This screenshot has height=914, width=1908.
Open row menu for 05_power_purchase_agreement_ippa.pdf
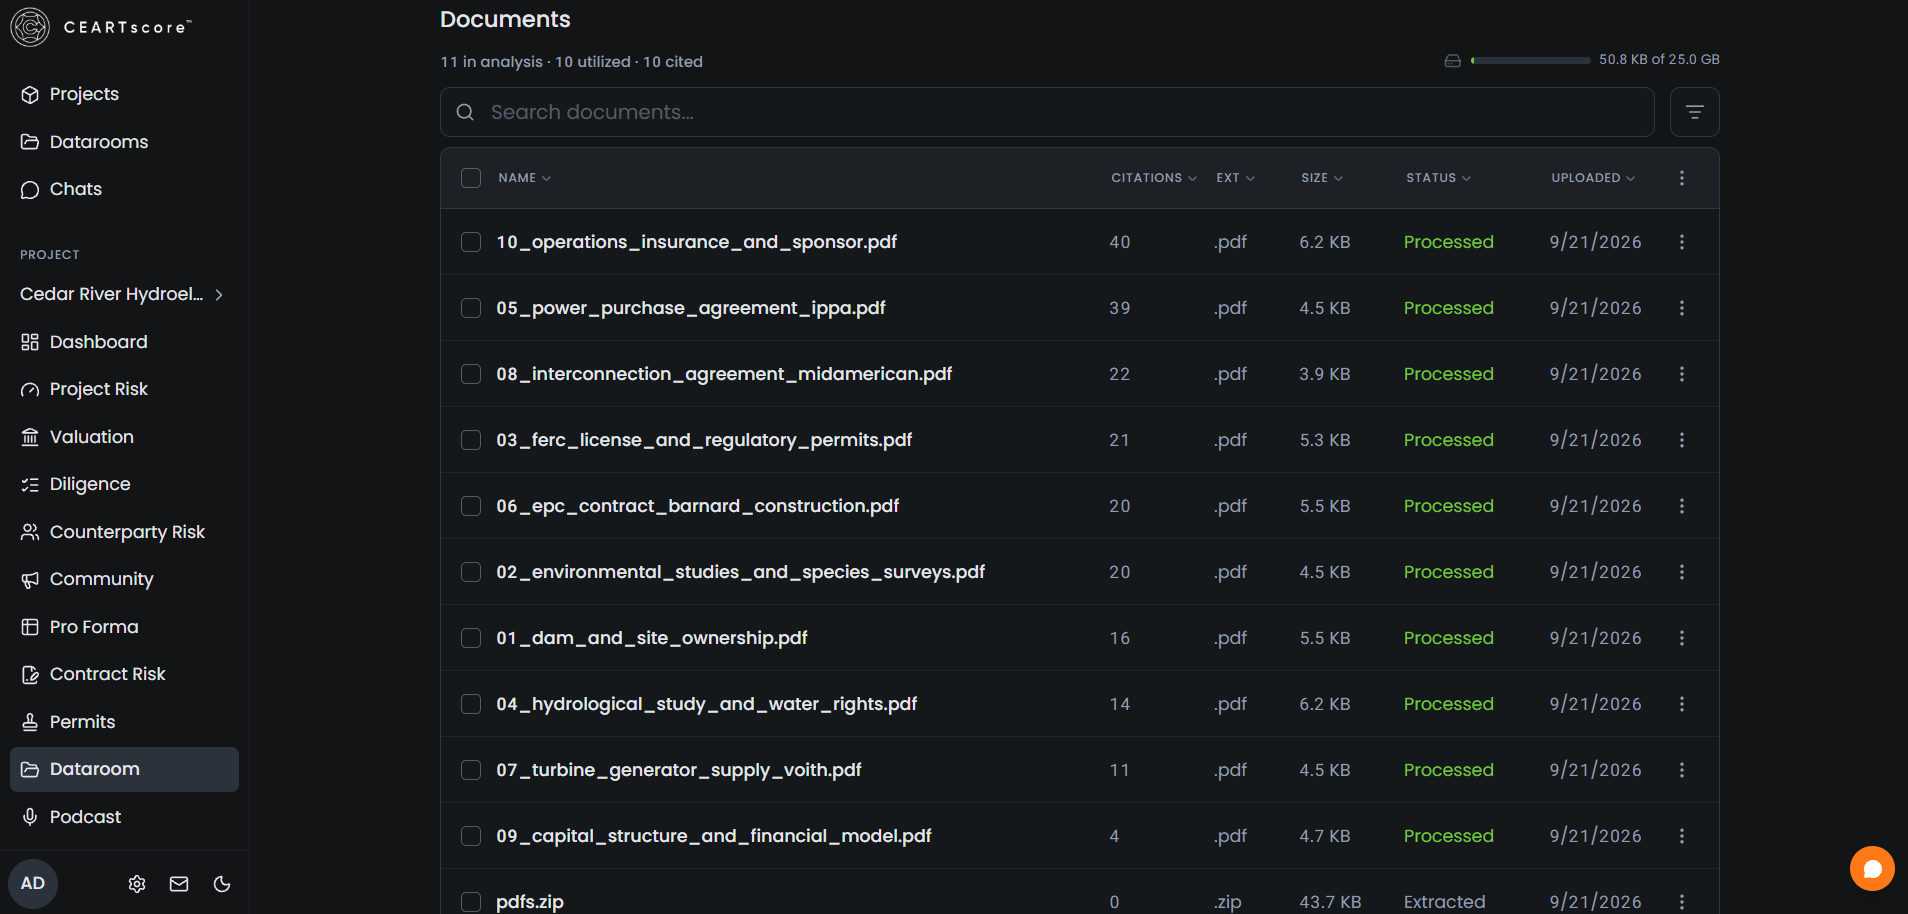point(1681,308)
